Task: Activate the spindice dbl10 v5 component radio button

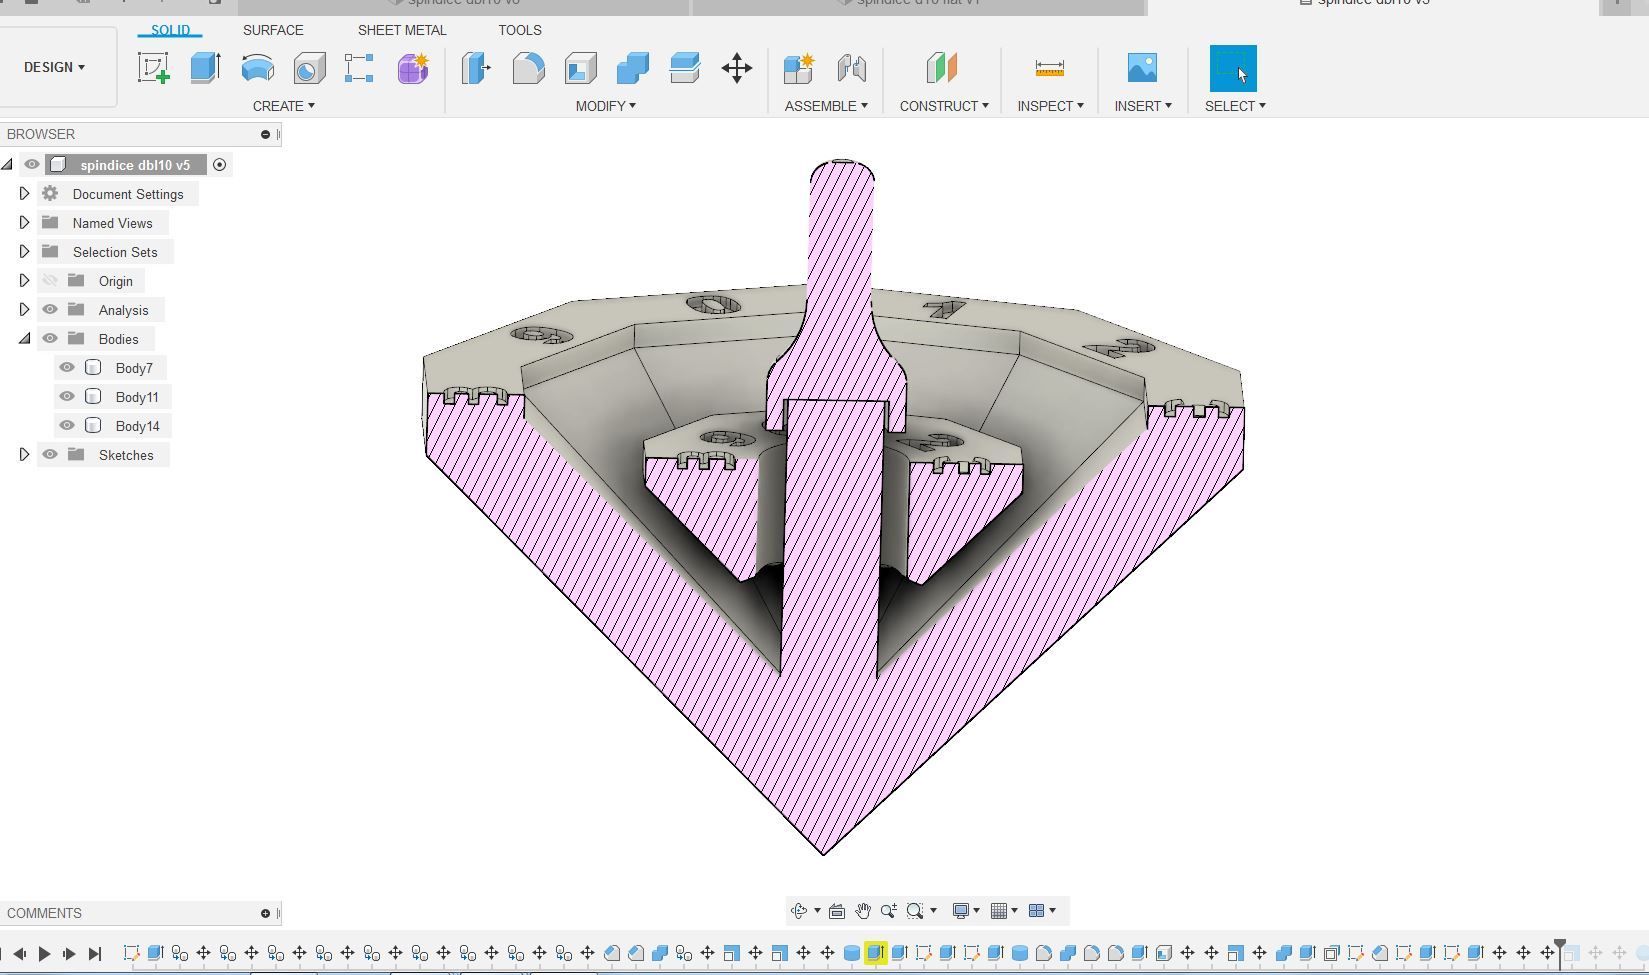Action: (219, 165)
